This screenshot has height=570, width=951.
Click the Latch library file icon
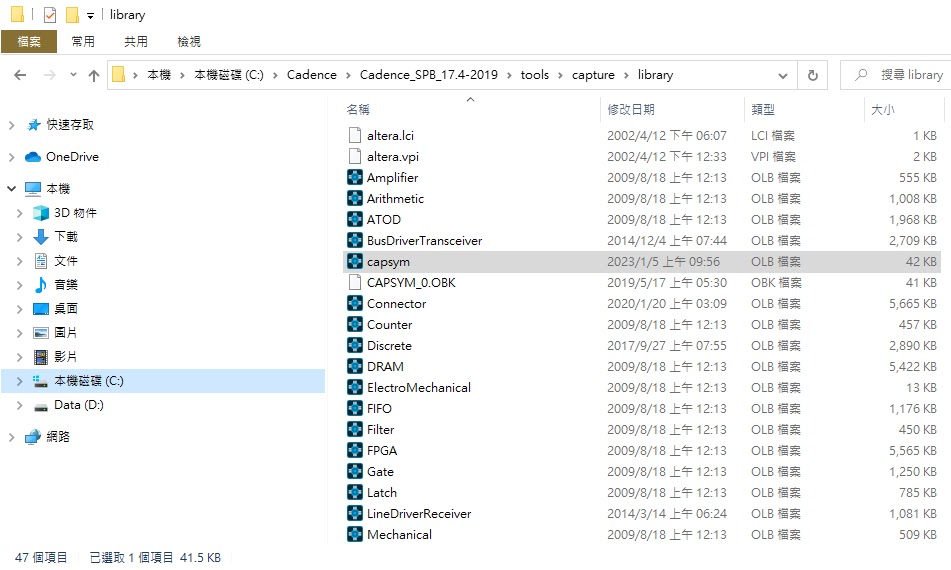(x=355, y=492)
